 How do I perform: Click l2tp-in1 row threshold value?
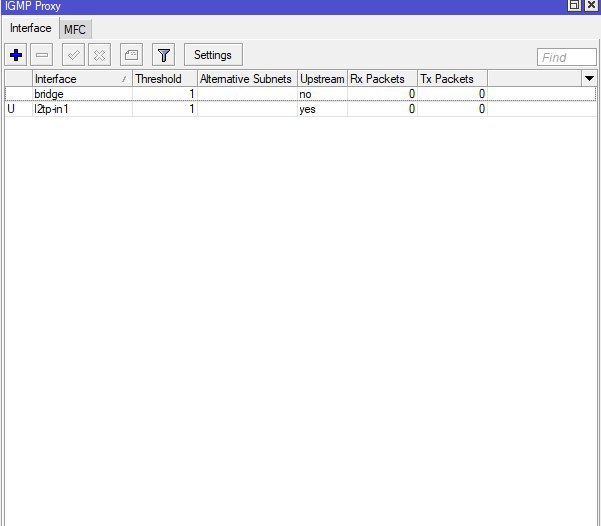(191, 109)
